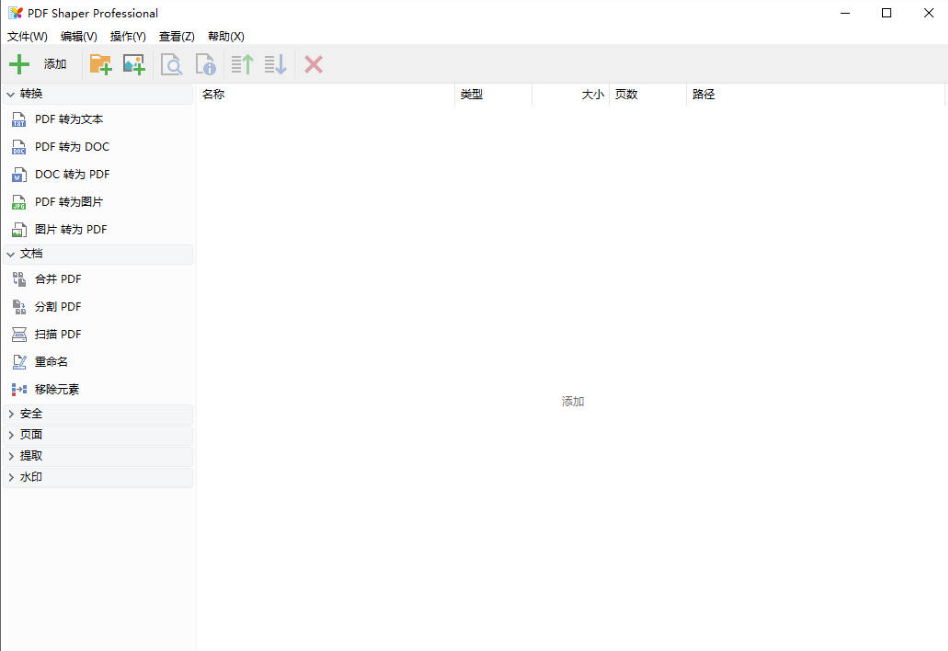Open the 操作(Y) menu
Image resolution: width=948 pixels, height=651 pixels.
click(x=128, y=36)
